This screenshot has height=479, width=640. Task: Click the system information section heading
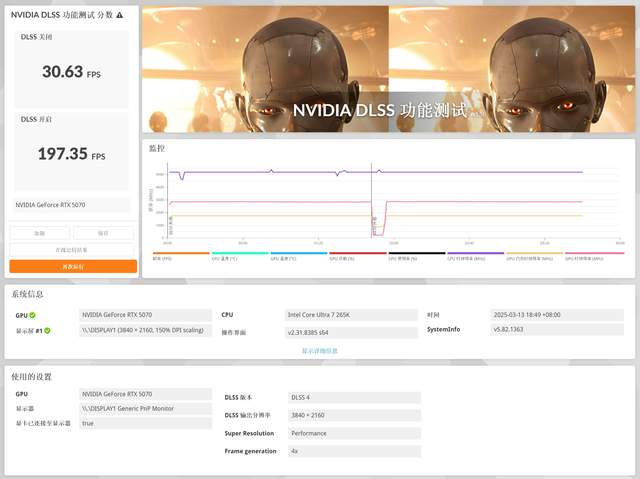[27, 294]
